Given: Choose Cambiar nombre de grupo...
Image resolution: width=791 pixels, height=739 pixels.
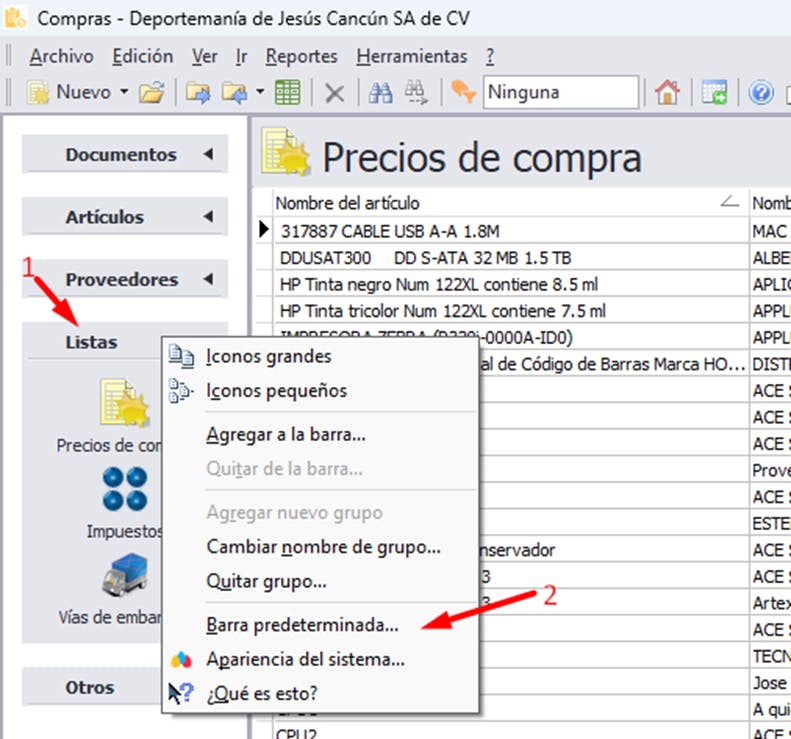Looking at the screenshot, I should pyautogui.click(x=320, y=547).
